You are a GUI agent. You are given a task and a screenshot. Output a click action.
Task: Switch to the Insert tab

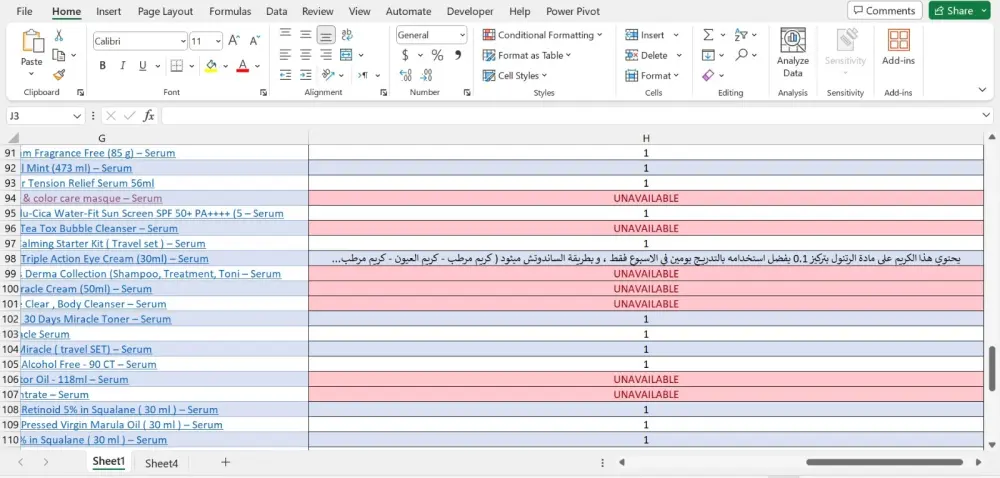coord(108,11)
